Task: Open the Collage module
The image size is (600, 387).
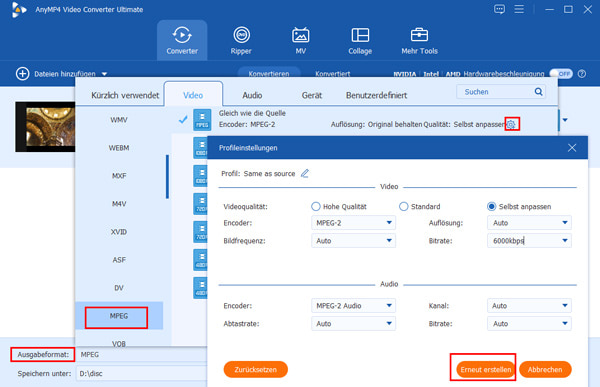Action: tap(360, 41)
